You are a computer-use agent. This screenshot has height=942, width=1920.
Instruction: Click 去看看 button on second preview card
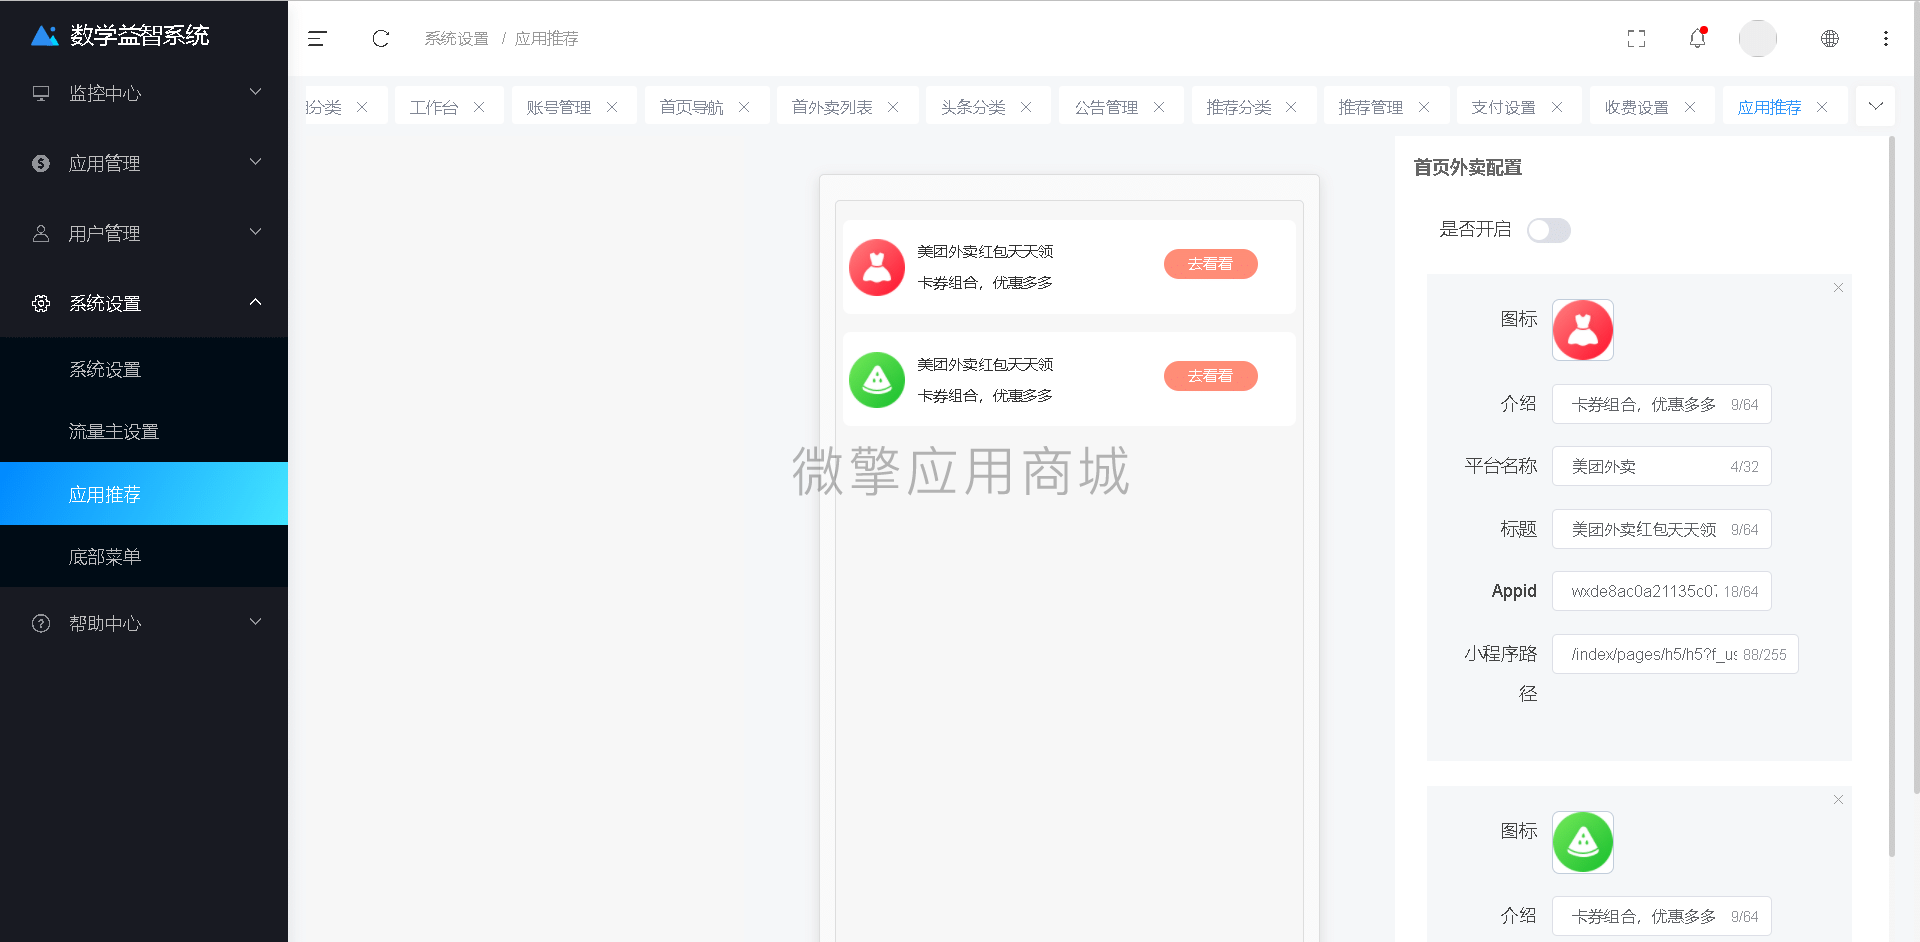(1210, 376)
